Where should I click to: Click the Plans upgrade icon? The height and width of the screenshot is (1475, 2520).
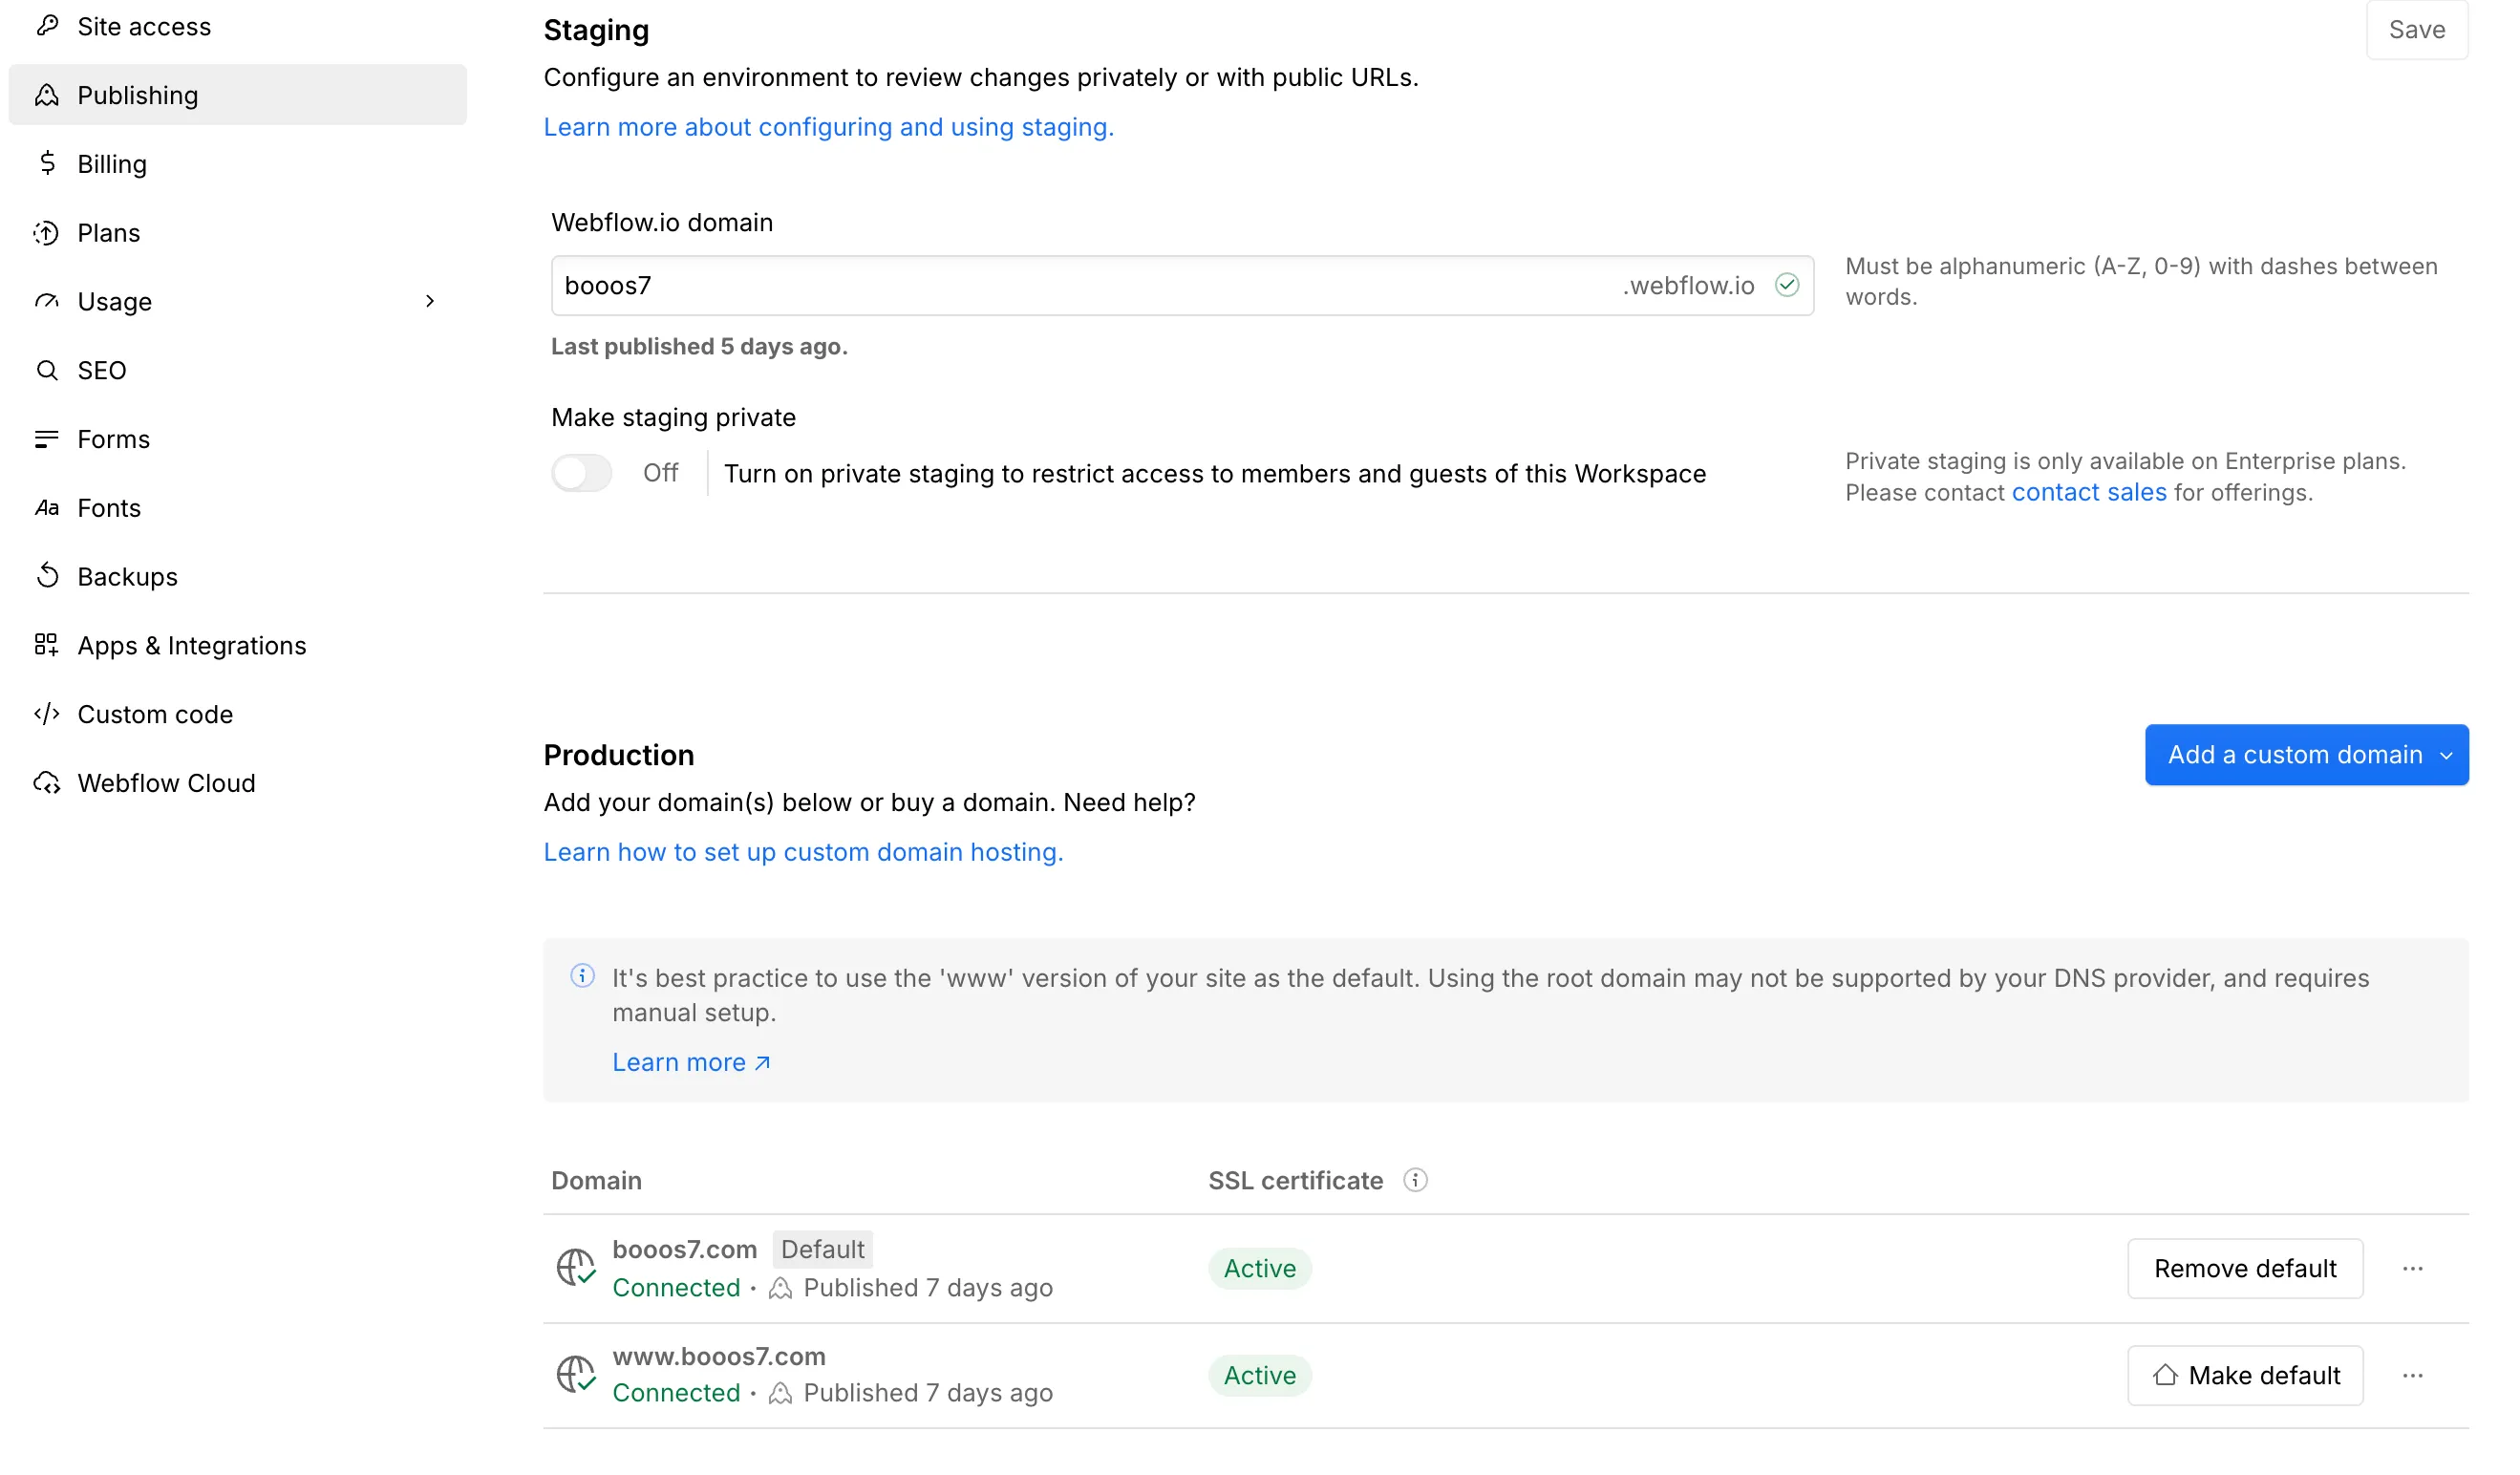tap(47, 233)
